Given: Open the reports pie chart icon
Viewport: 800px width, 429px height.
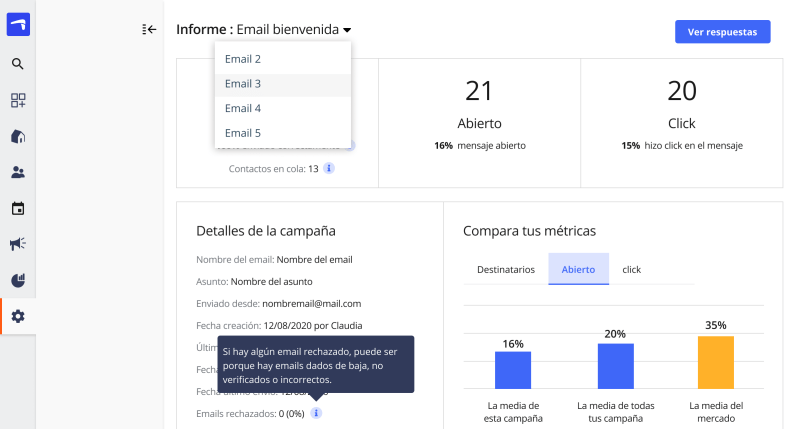Looking at the screenshot, I should (18, 280).
